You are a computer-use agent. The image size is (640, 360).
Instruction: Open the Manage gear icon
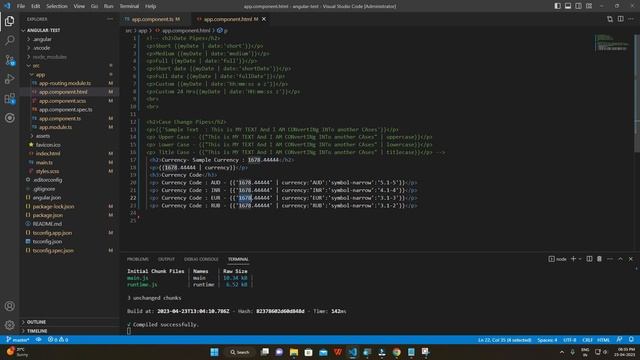(9, 325)
